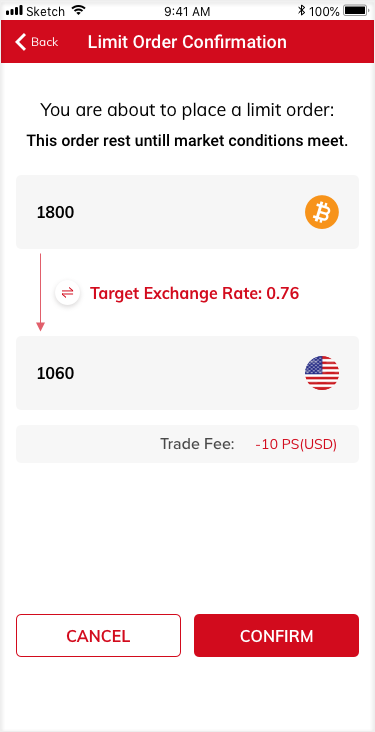Click the market conditions notice text
The width and height of the screenshot is (375, 732).
[x=187, y=141]
